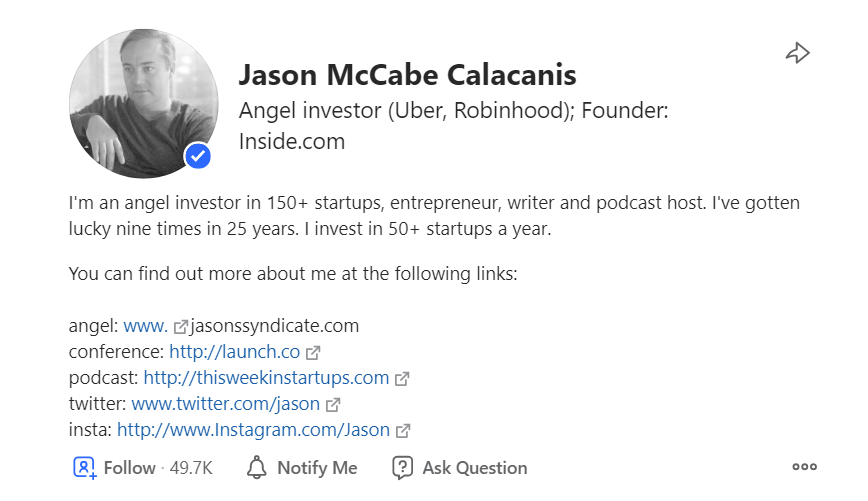Open the three-dots more options menu
Image resolution: width=868 pixels, height=501 pixels.
point(804,466)
